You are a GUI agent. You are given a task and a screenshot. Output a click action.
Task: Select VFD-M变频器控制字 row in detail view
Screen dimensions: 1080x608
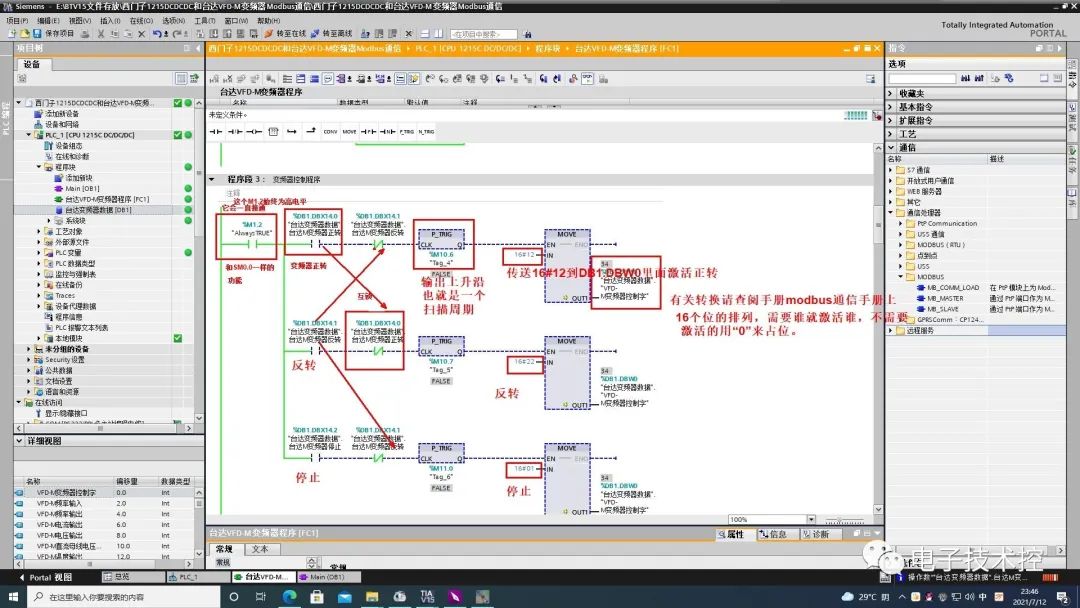(x=105, y=493)
